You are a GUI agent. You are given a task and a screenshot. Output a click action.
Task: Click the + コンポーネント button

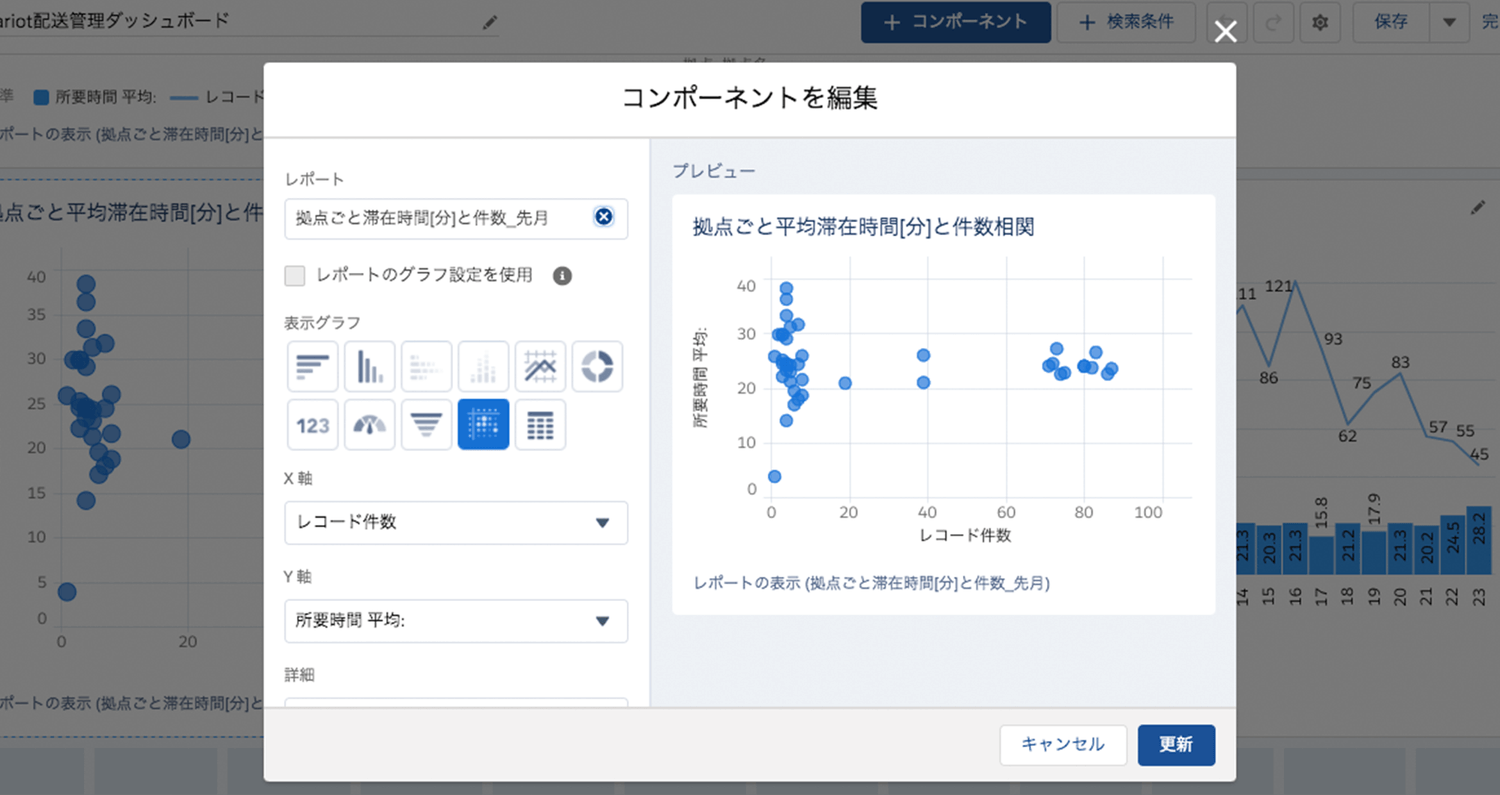pyautogui.click(x=956, y=22)
